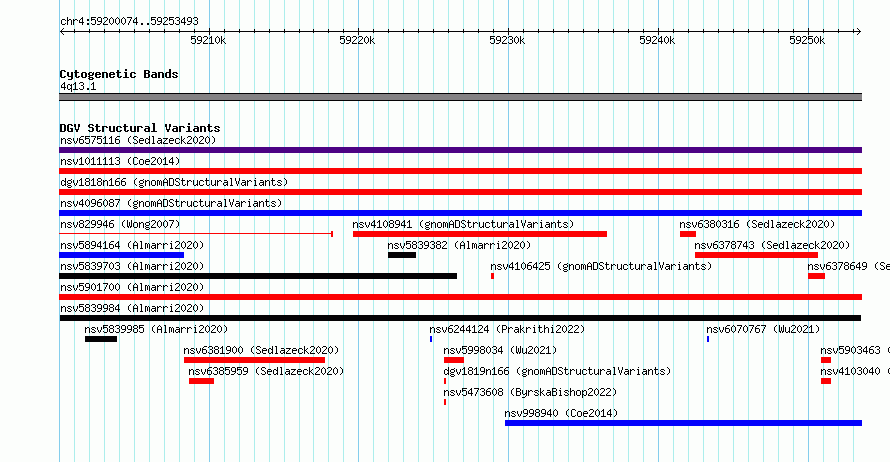Select nsv998940 (Coe2014) label
This screenshot has height=462, width=890.
point(561,413)
